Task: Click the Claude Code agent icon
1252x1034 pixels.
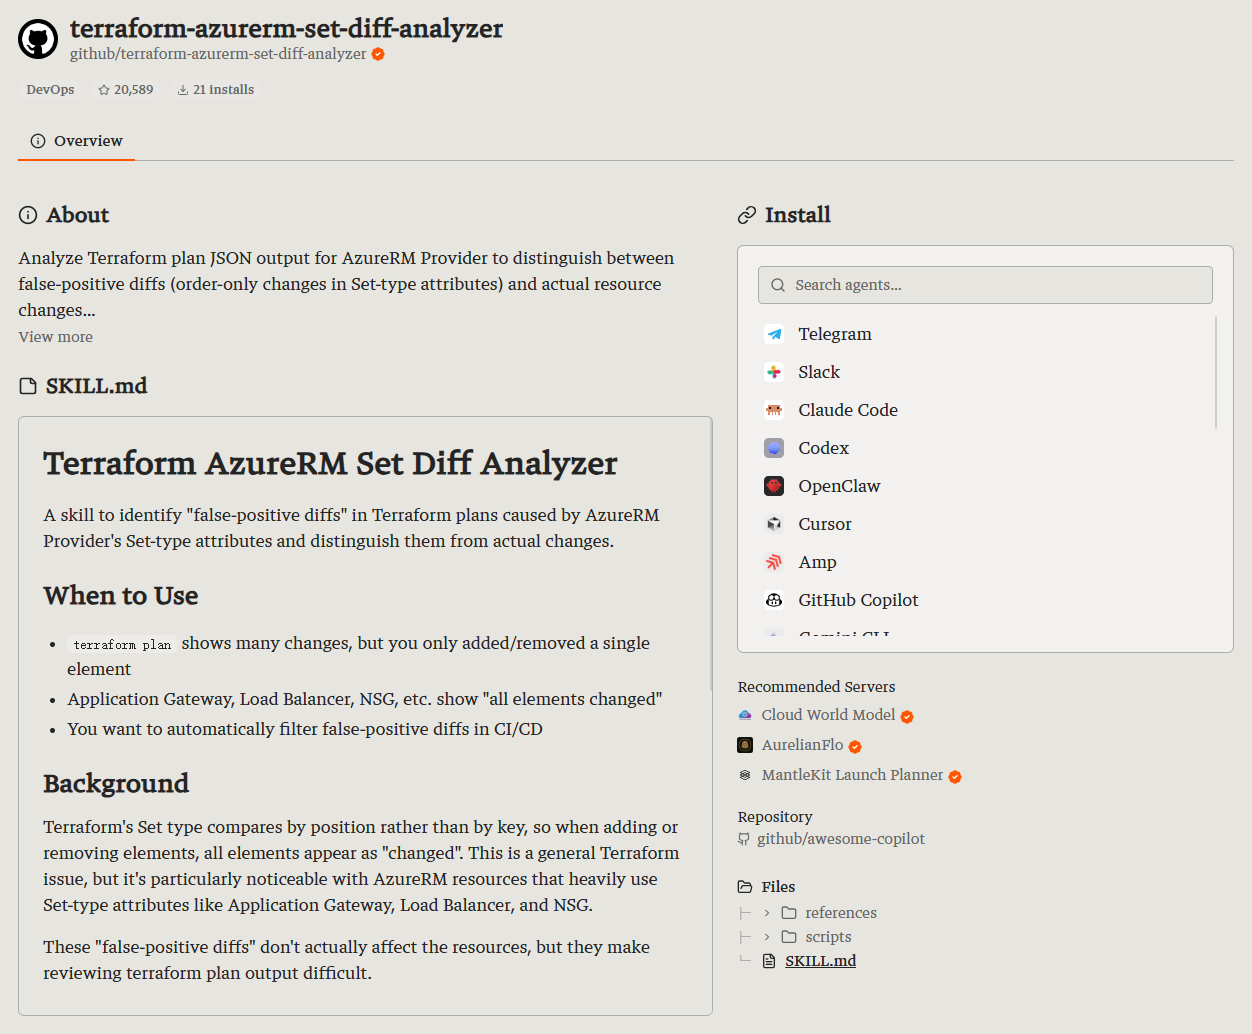Action: [774, 410]
